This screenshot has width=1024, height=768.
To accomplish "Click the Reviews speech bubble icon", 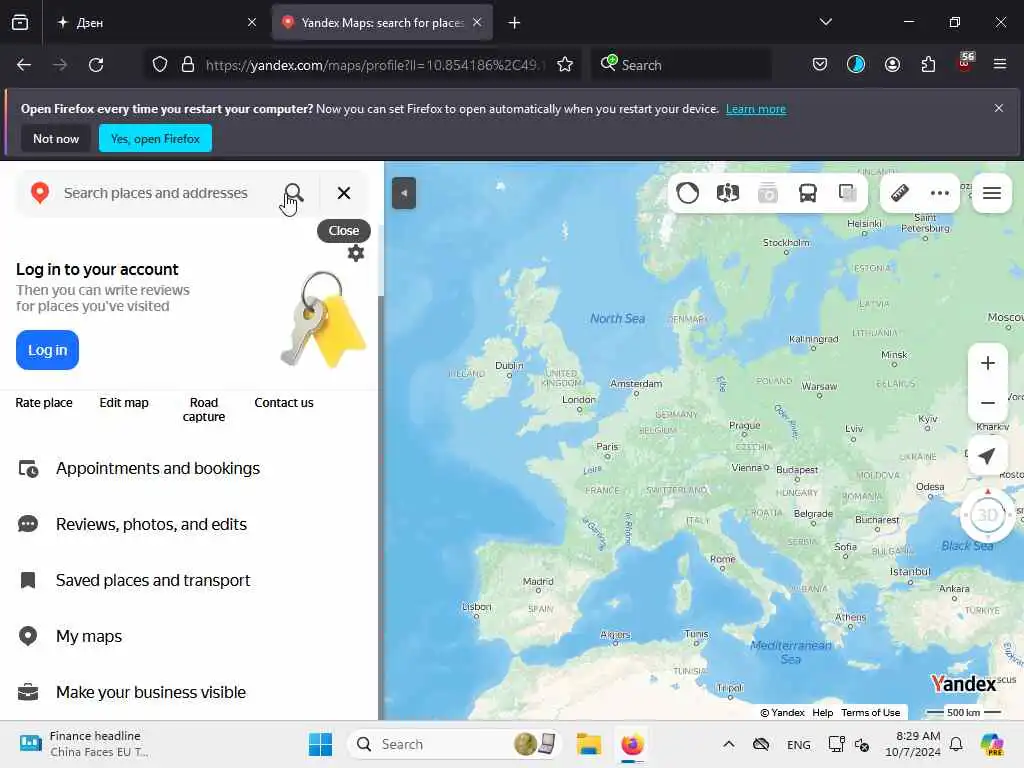I will 28,524.
